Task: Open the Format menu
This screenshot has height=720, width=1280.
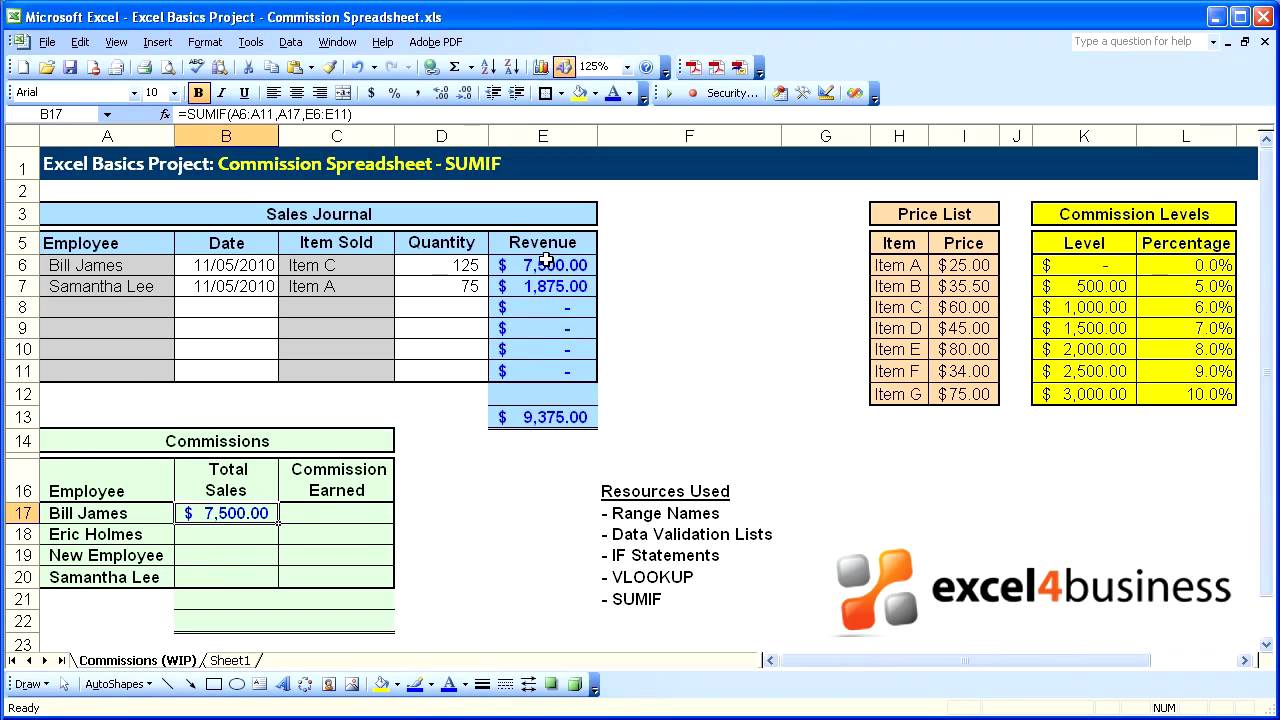Action: tap(205, 42)
